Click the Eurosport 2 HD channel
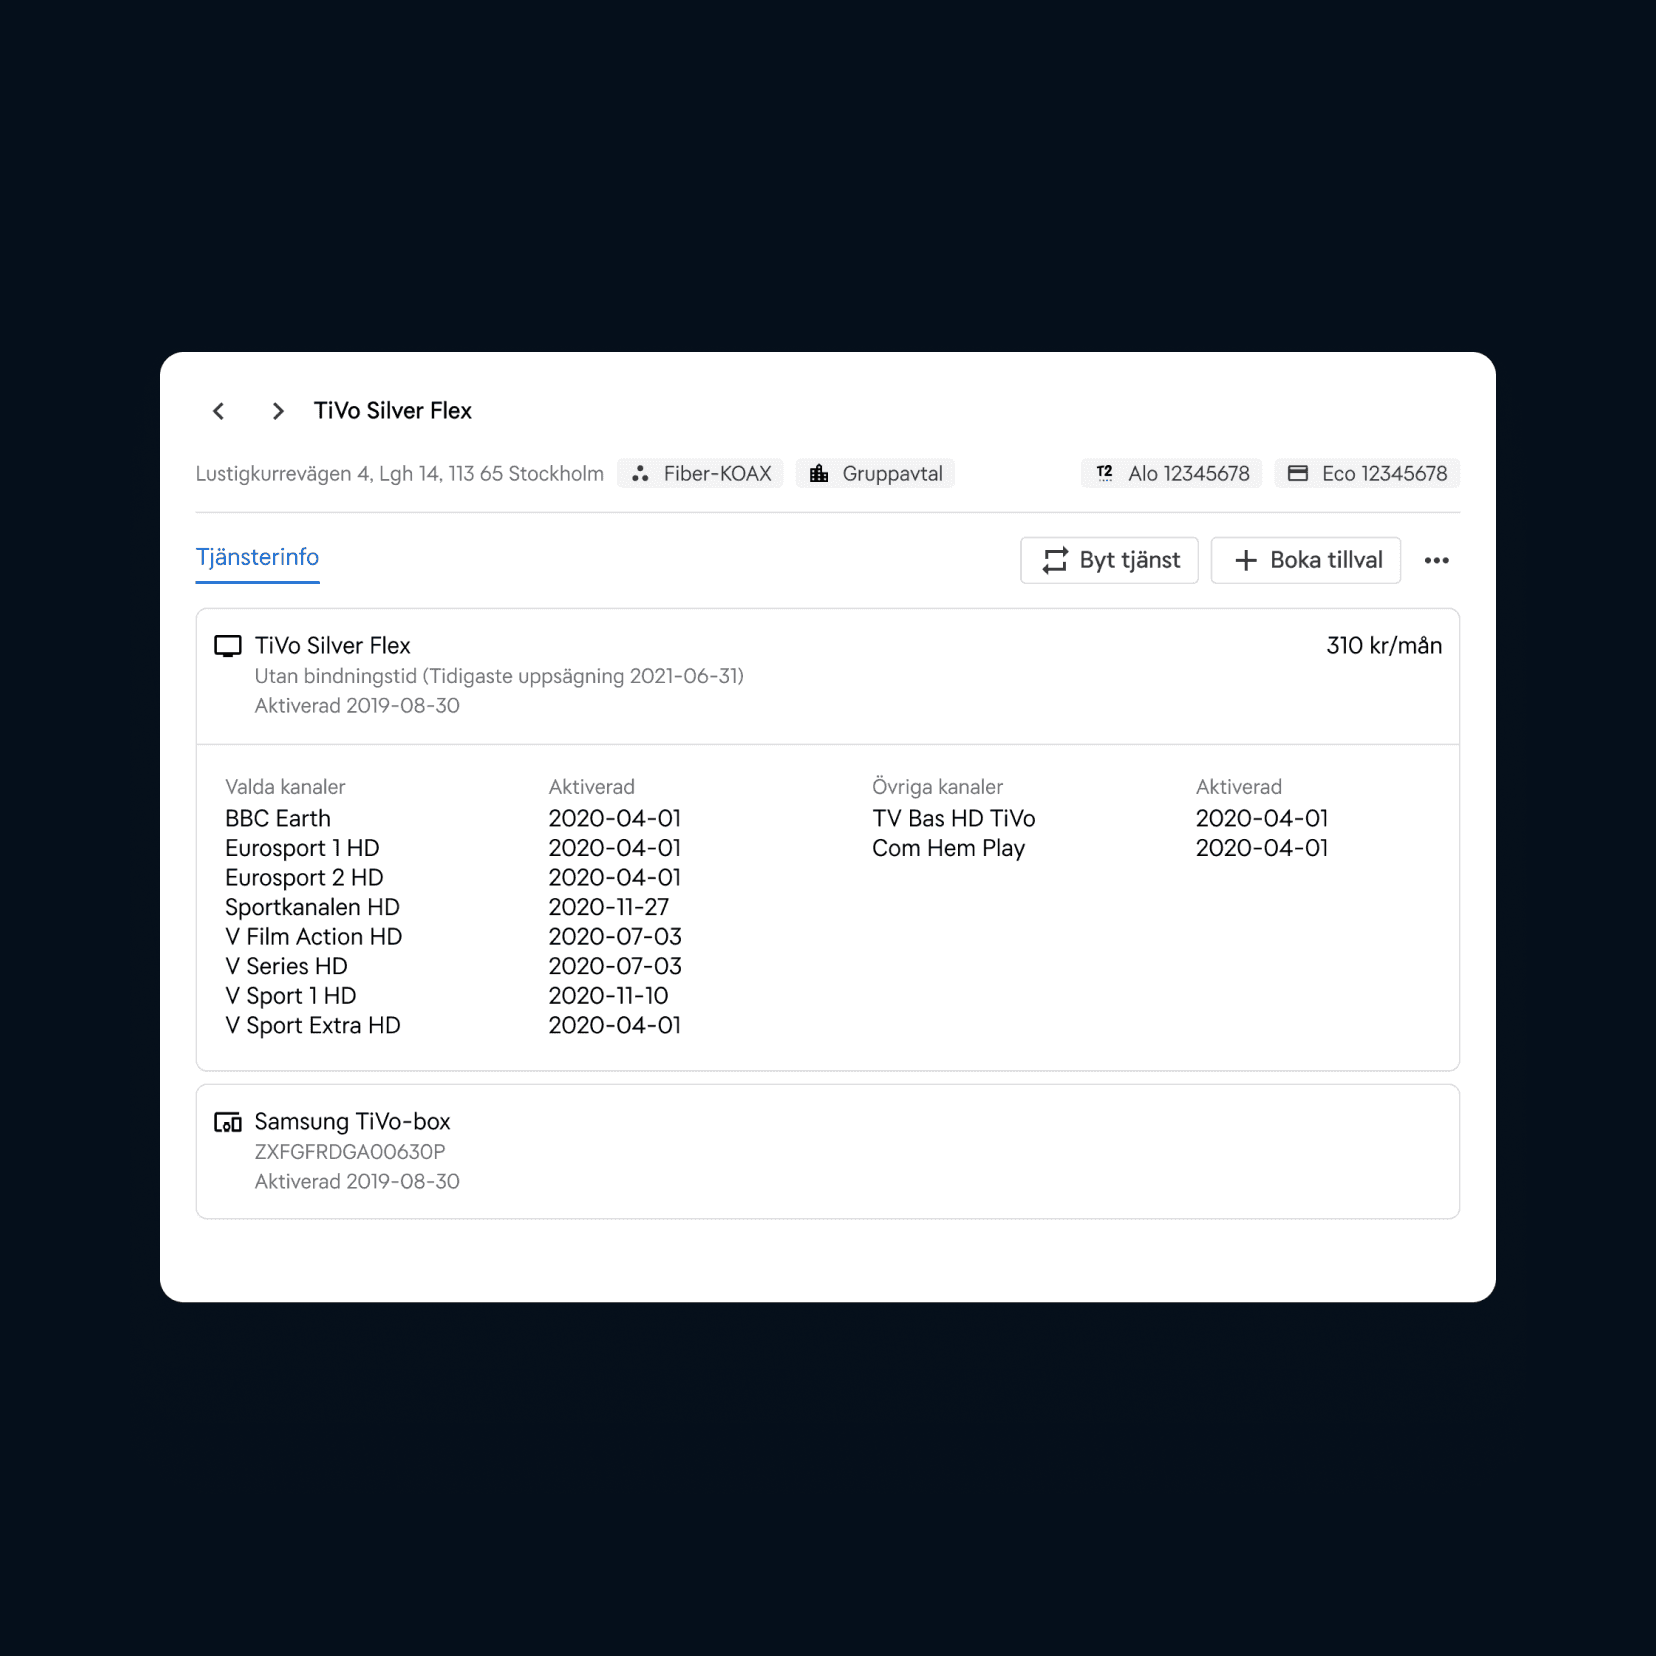The image size is (1656, 1656). tap(304, 878)
